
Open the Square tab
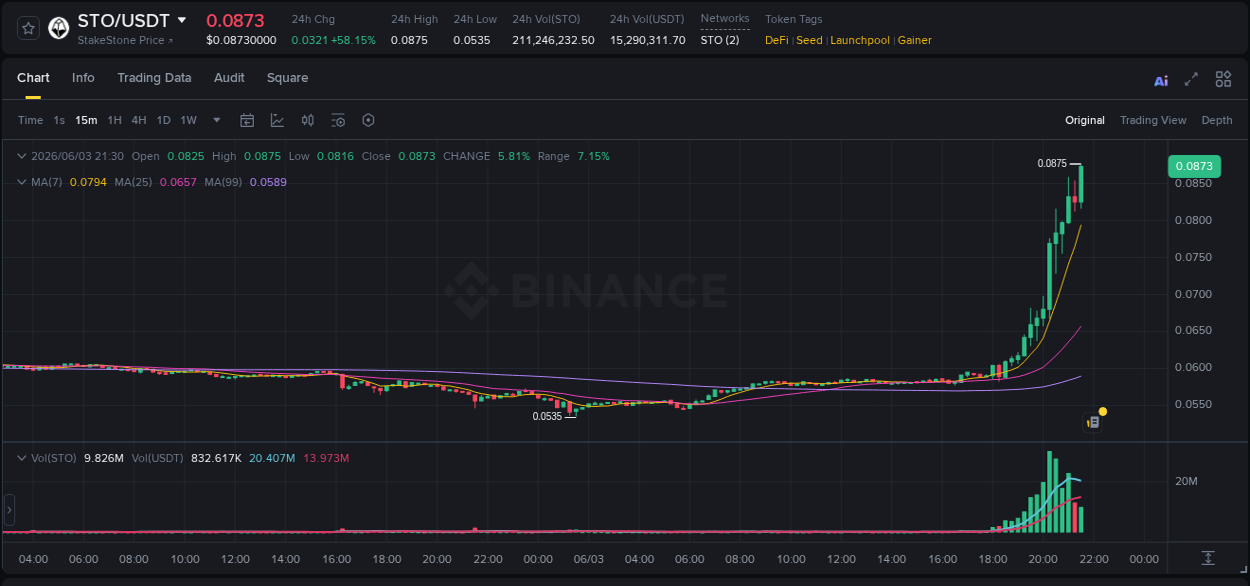tap(287, 78)
